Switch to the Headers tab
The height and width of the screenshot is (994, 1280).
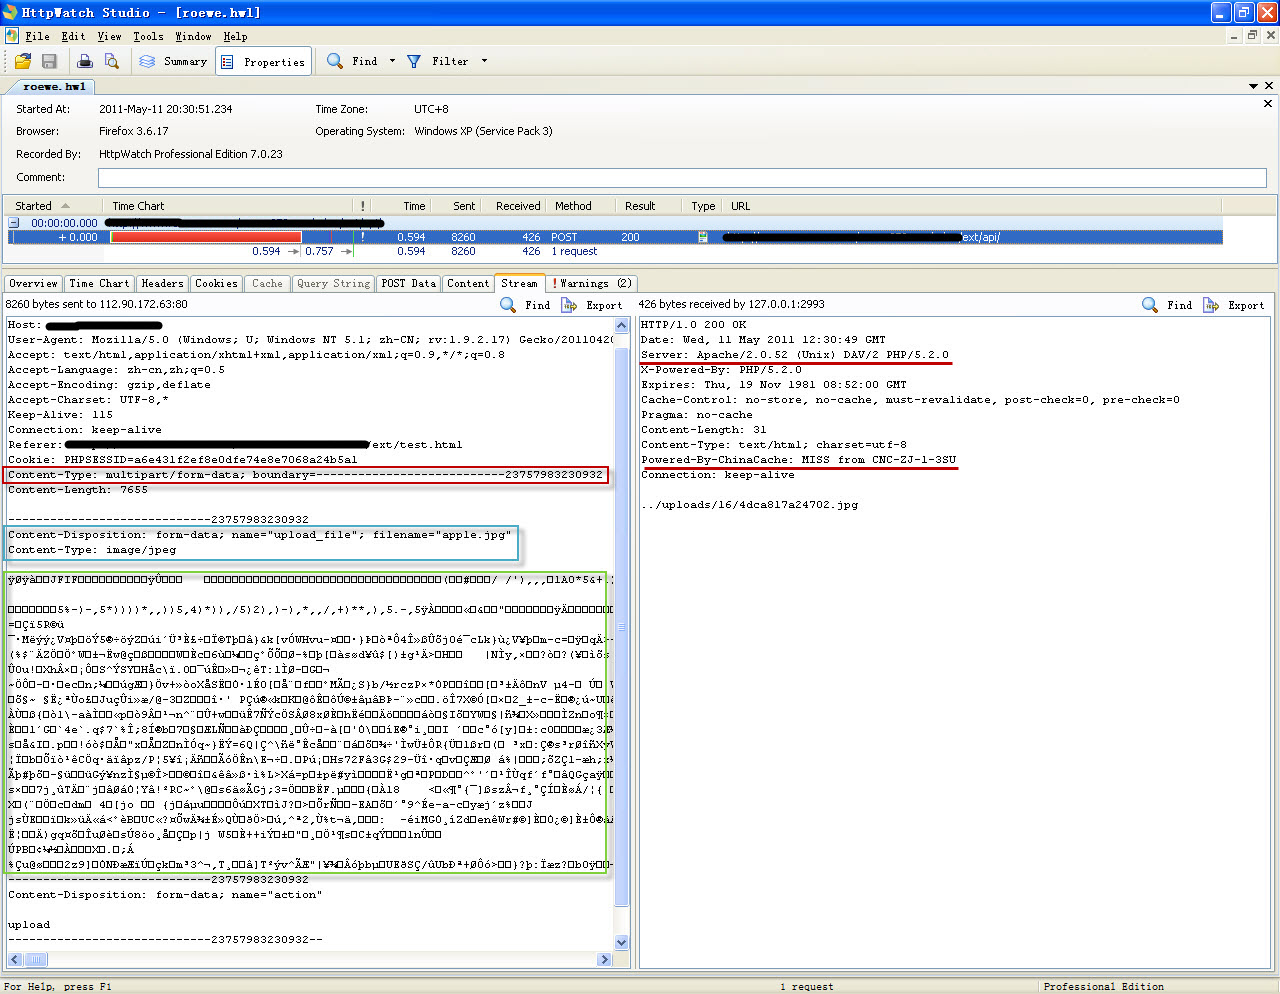(162, 284)
